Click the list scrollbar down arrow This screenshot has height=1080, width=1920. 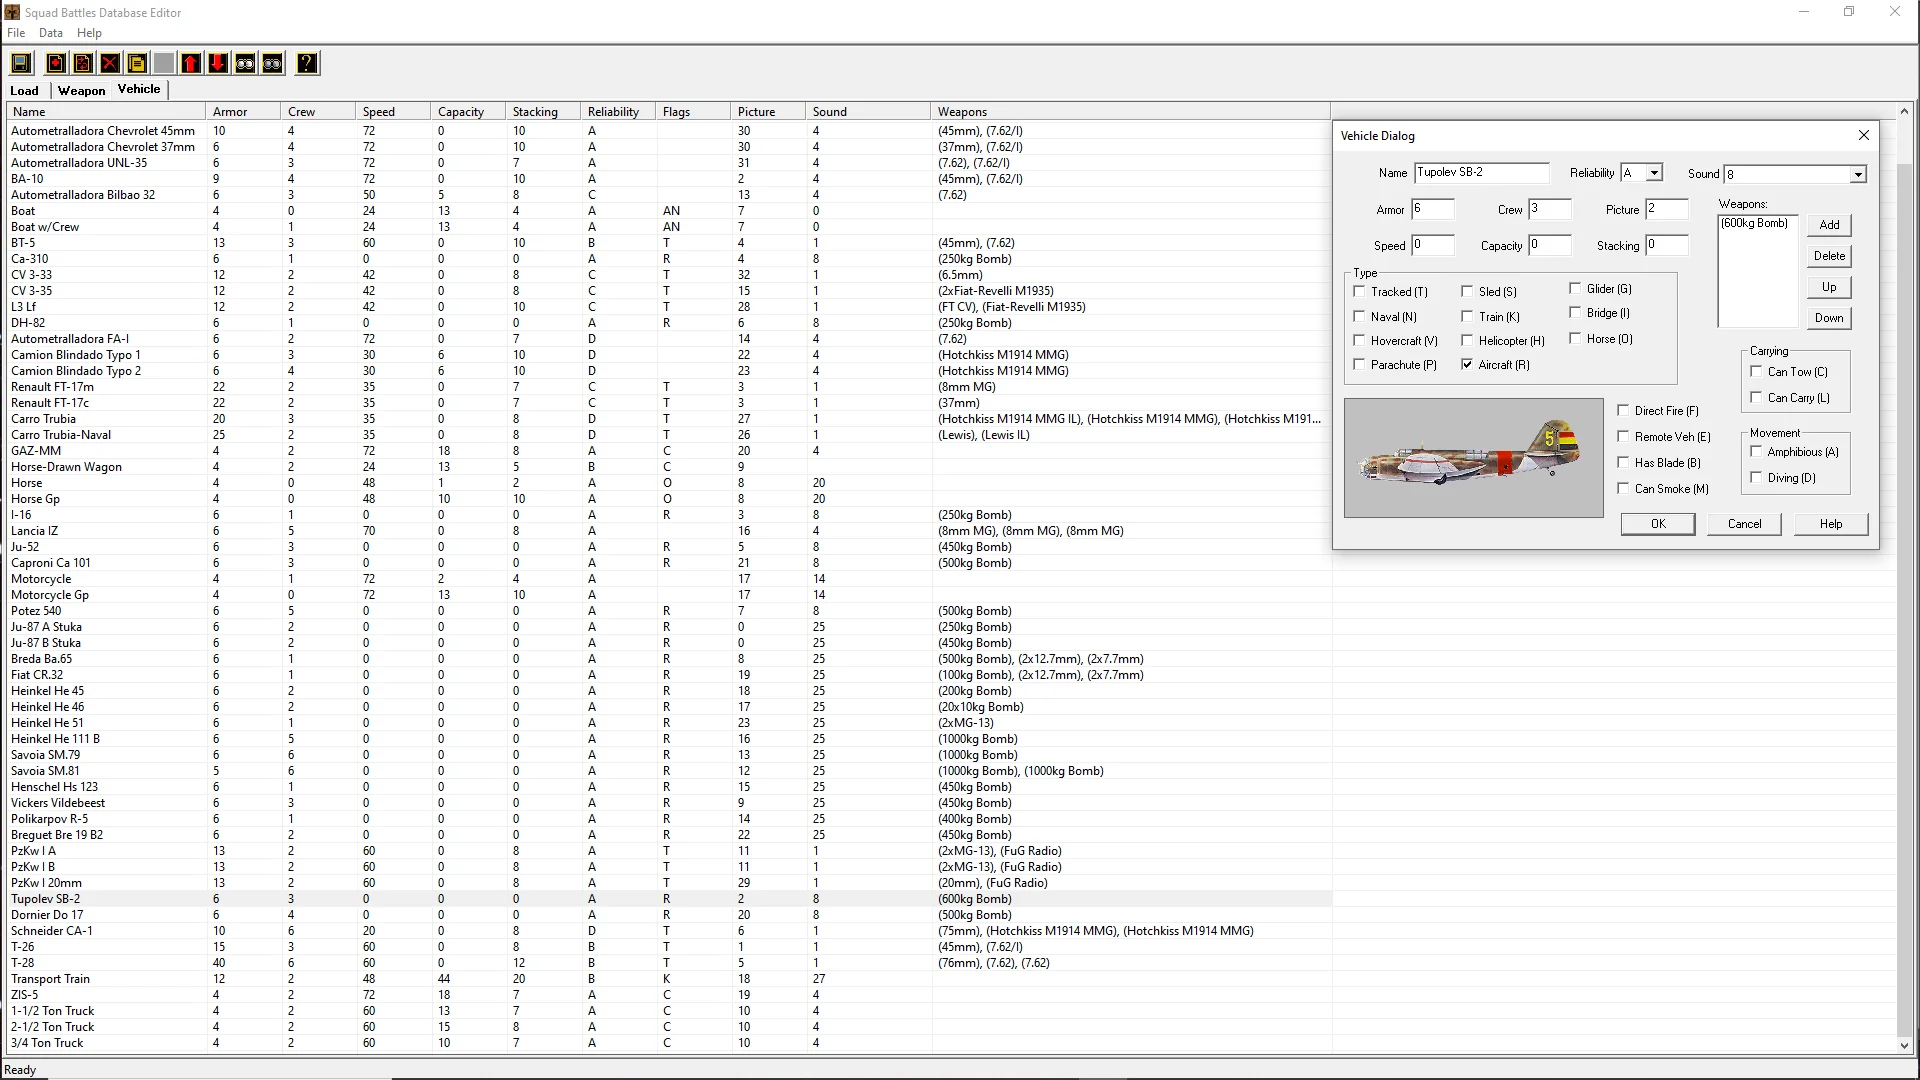point(1904,1046)
